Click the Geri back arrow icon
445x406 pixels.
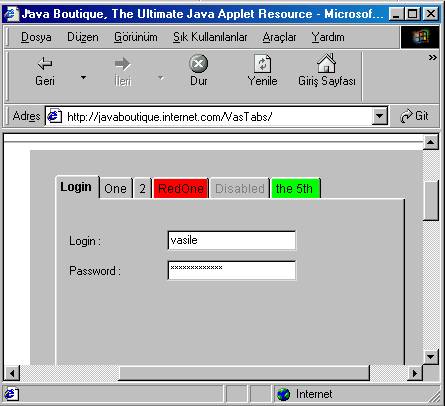(x=45, y=63)
